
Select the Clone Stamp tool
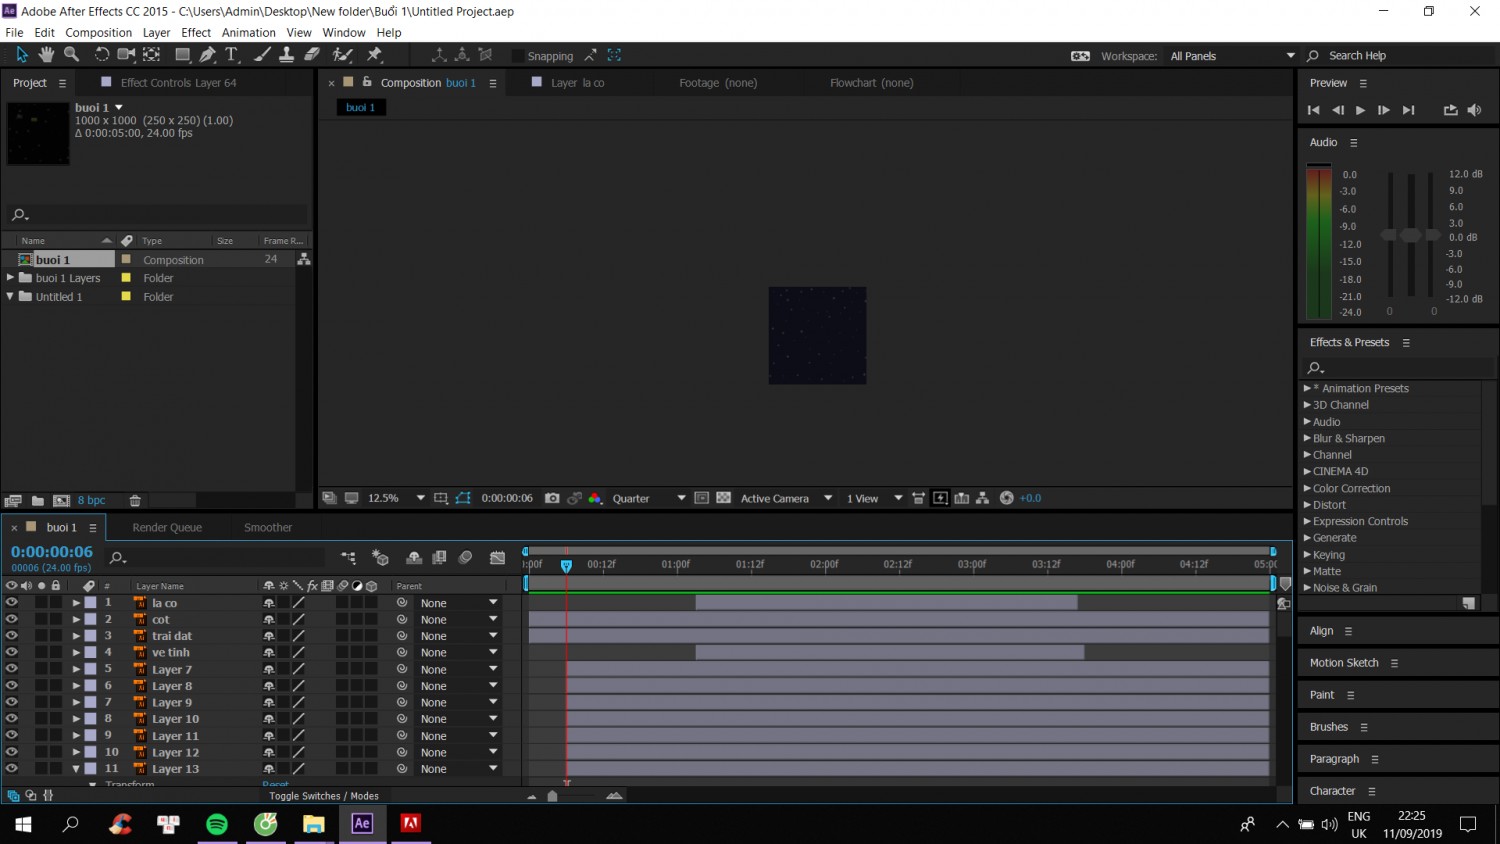(x=286, y=55)
